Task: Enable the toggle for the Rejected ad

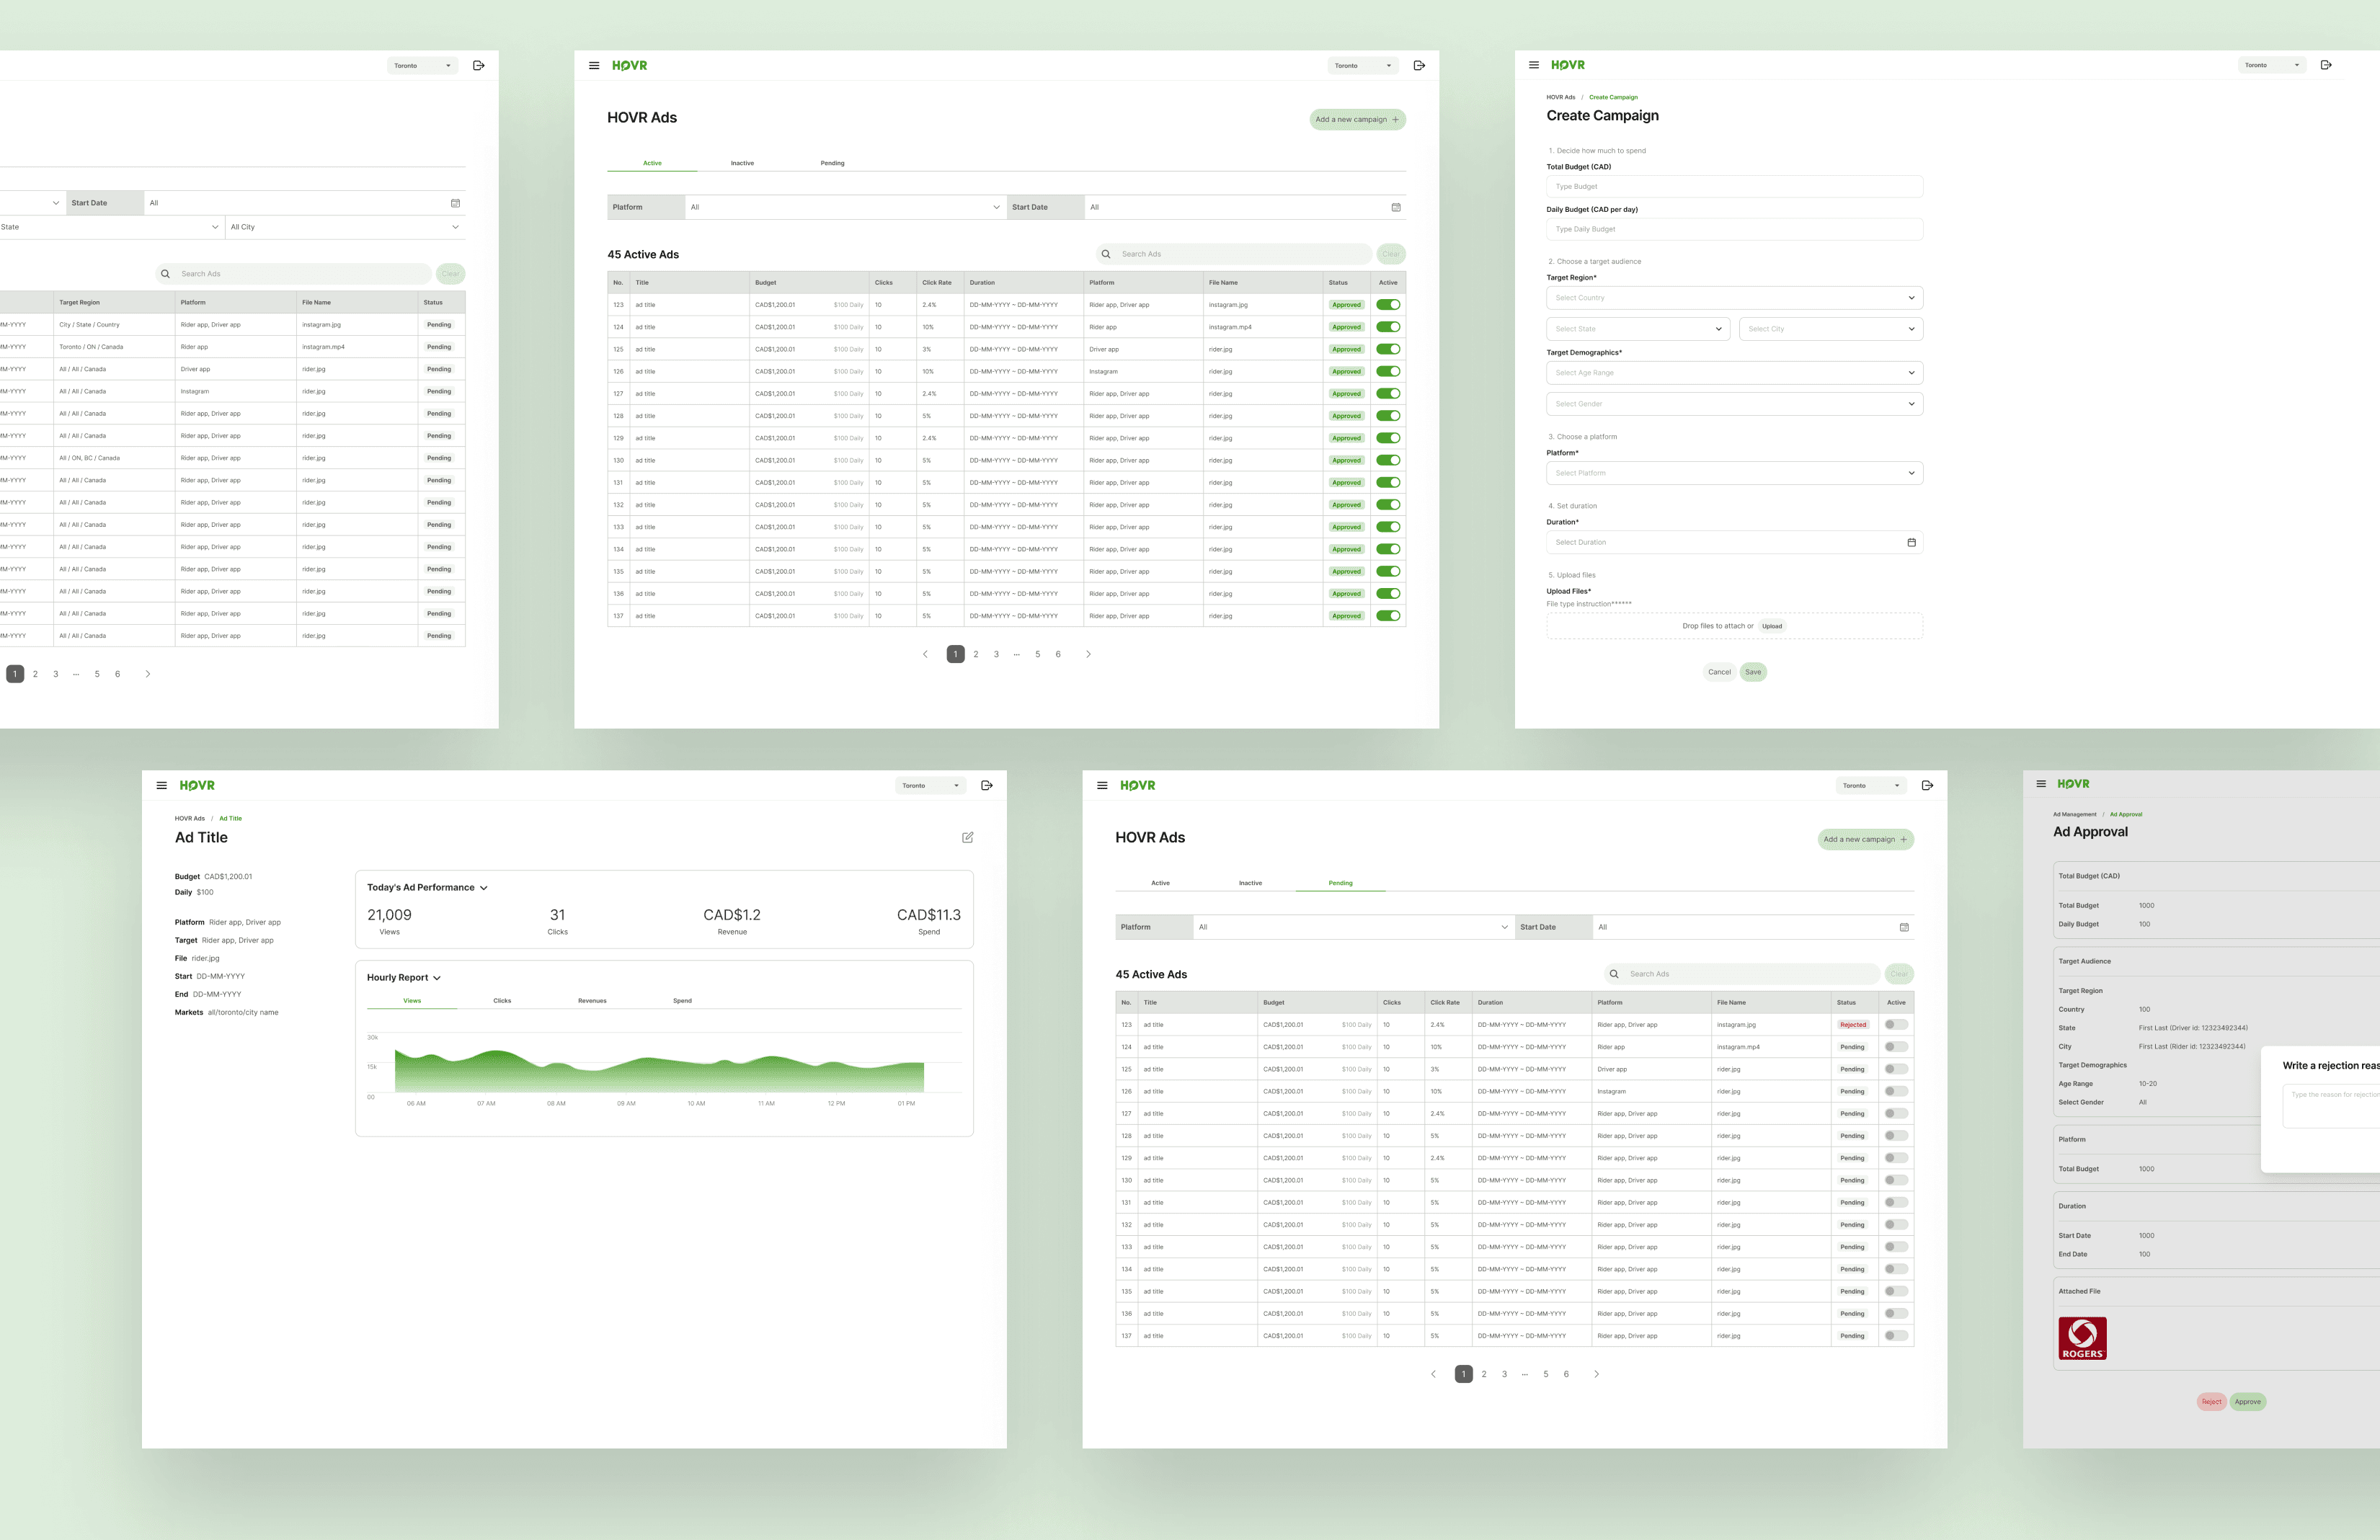Action: click(x=1895, y=1025)
